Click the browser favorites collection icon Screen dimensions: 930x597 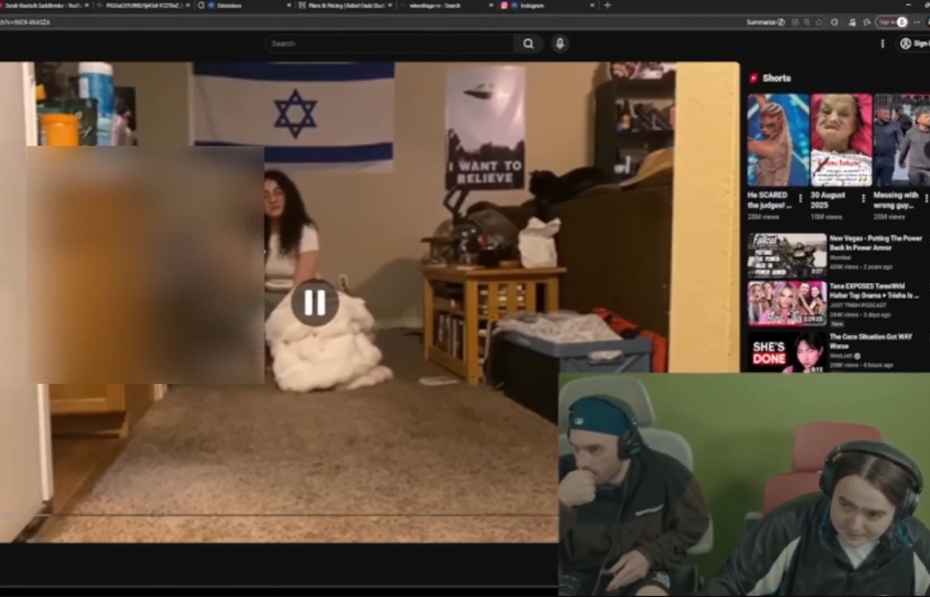[x=867, y=22]
